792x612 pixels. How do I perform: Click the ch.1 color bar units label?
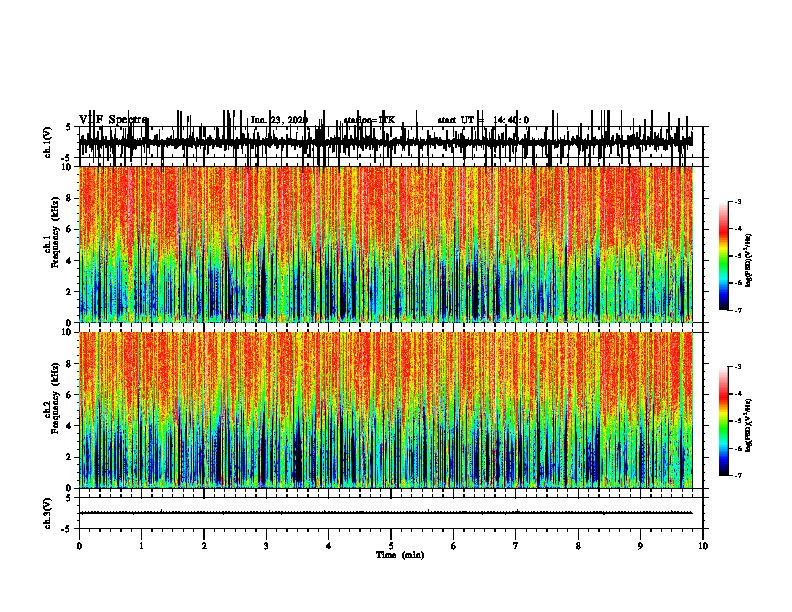(749, 260)
